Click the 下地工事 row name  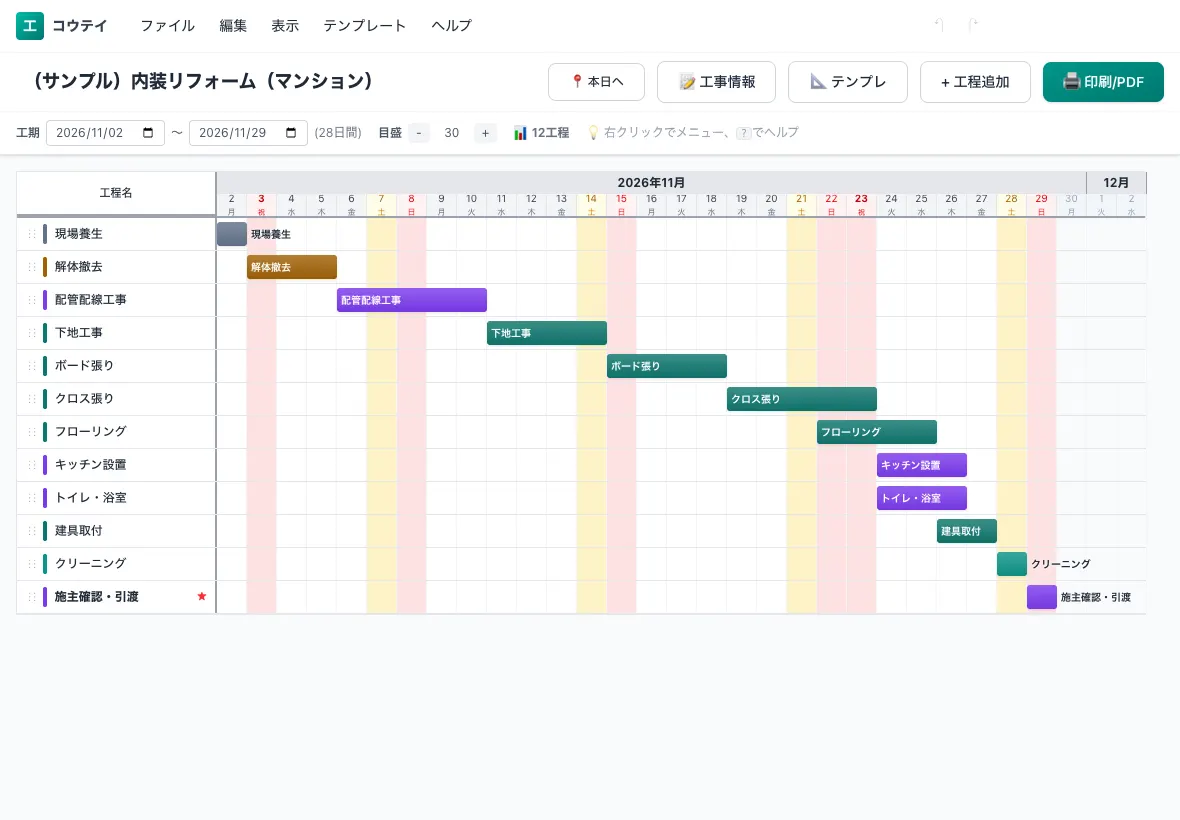[x=79, y=333]
